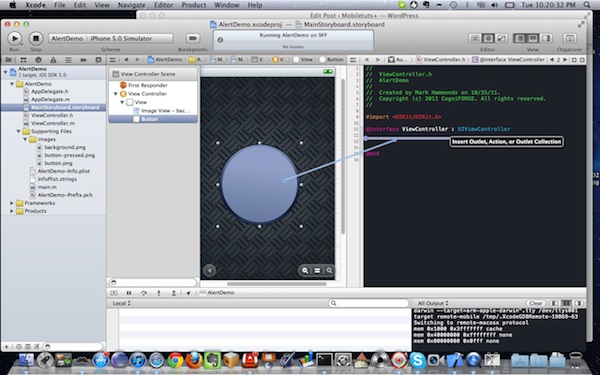Open main.m file

pos(47,187)
